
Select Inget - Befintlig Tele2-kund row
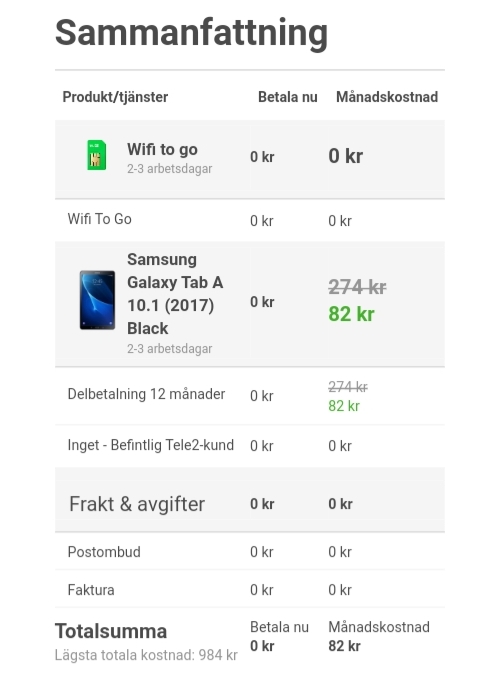[250, 445]
